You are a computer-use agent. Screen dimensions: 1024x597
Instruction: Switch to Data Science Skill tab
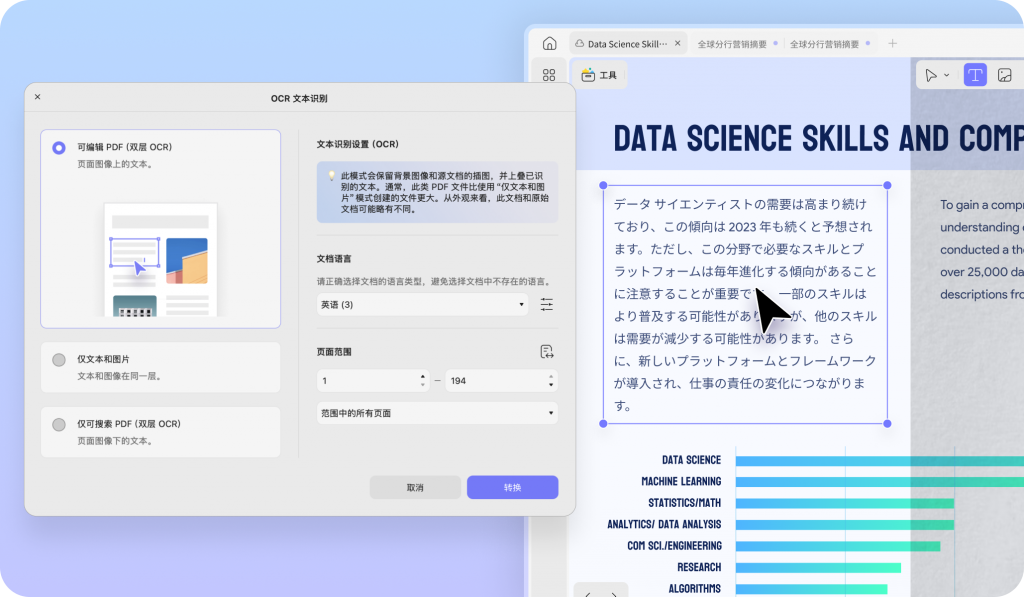628,44
